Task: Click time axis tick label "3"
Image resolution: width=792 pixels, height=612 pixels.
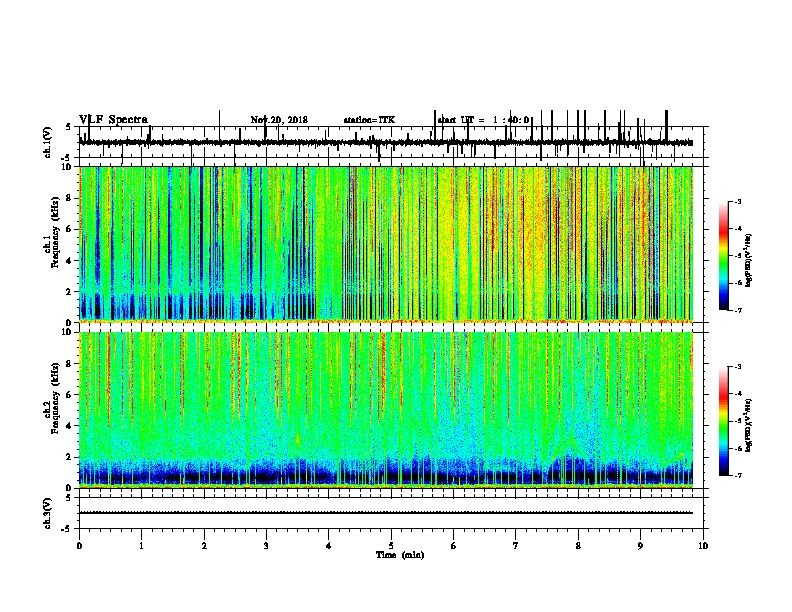Action: pos(266,546)
